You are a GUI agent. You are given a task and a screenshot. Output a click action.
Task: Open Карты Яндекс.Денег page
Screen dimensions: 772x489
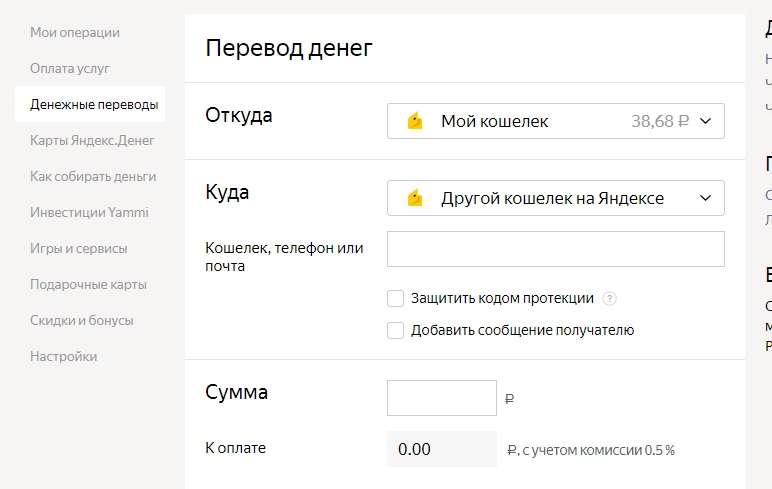pyautogui.click(x=92, y=140)
